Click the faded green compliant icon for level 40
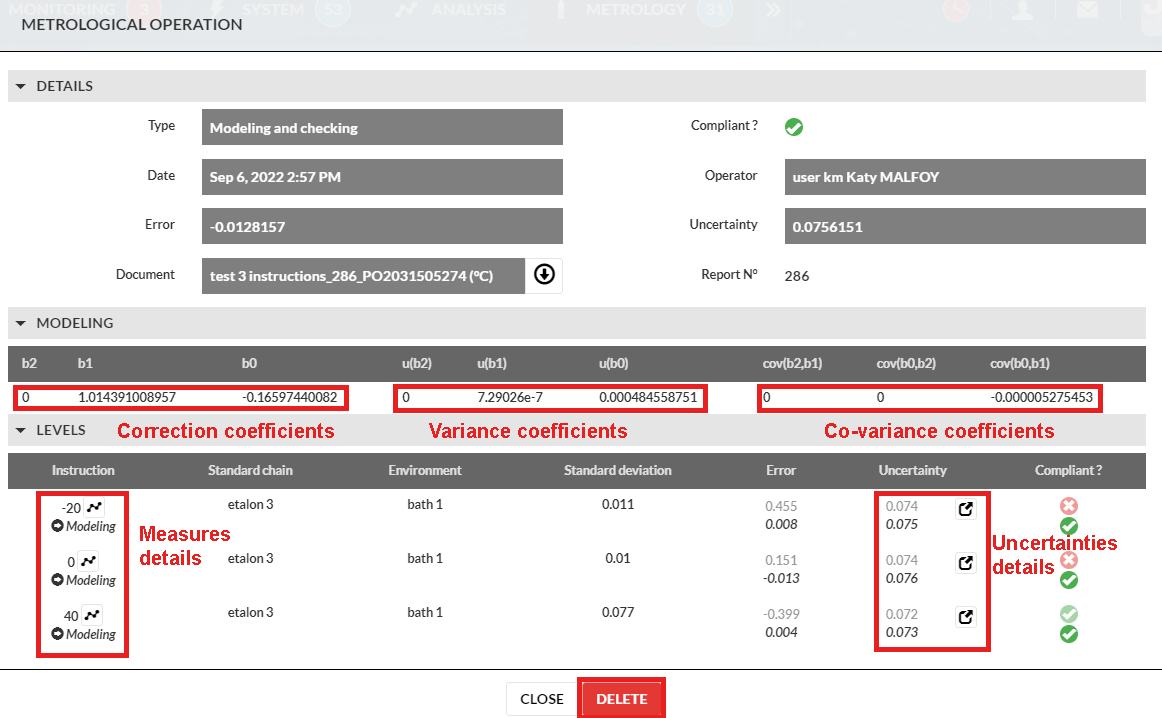 click(x=1069, y=614)
